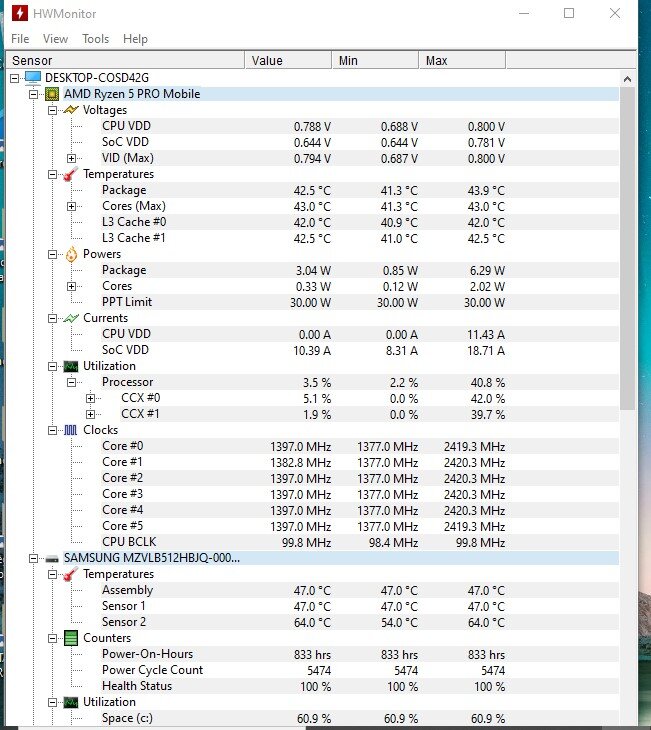Screen dimensions: 651x730
Task: Expand the Cores power row
Action: [71, 286]
